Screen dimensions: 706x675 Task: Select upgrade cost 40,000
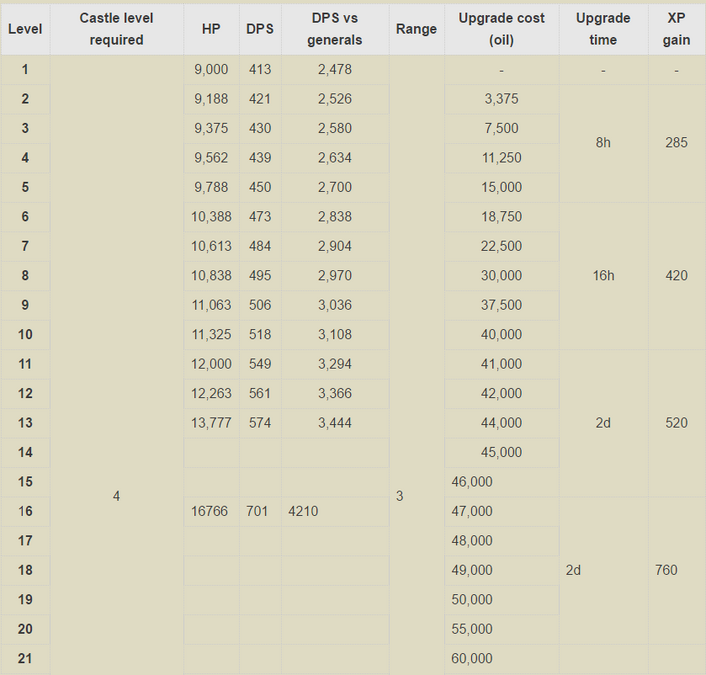pyautogui.click(x=502, y=335)
